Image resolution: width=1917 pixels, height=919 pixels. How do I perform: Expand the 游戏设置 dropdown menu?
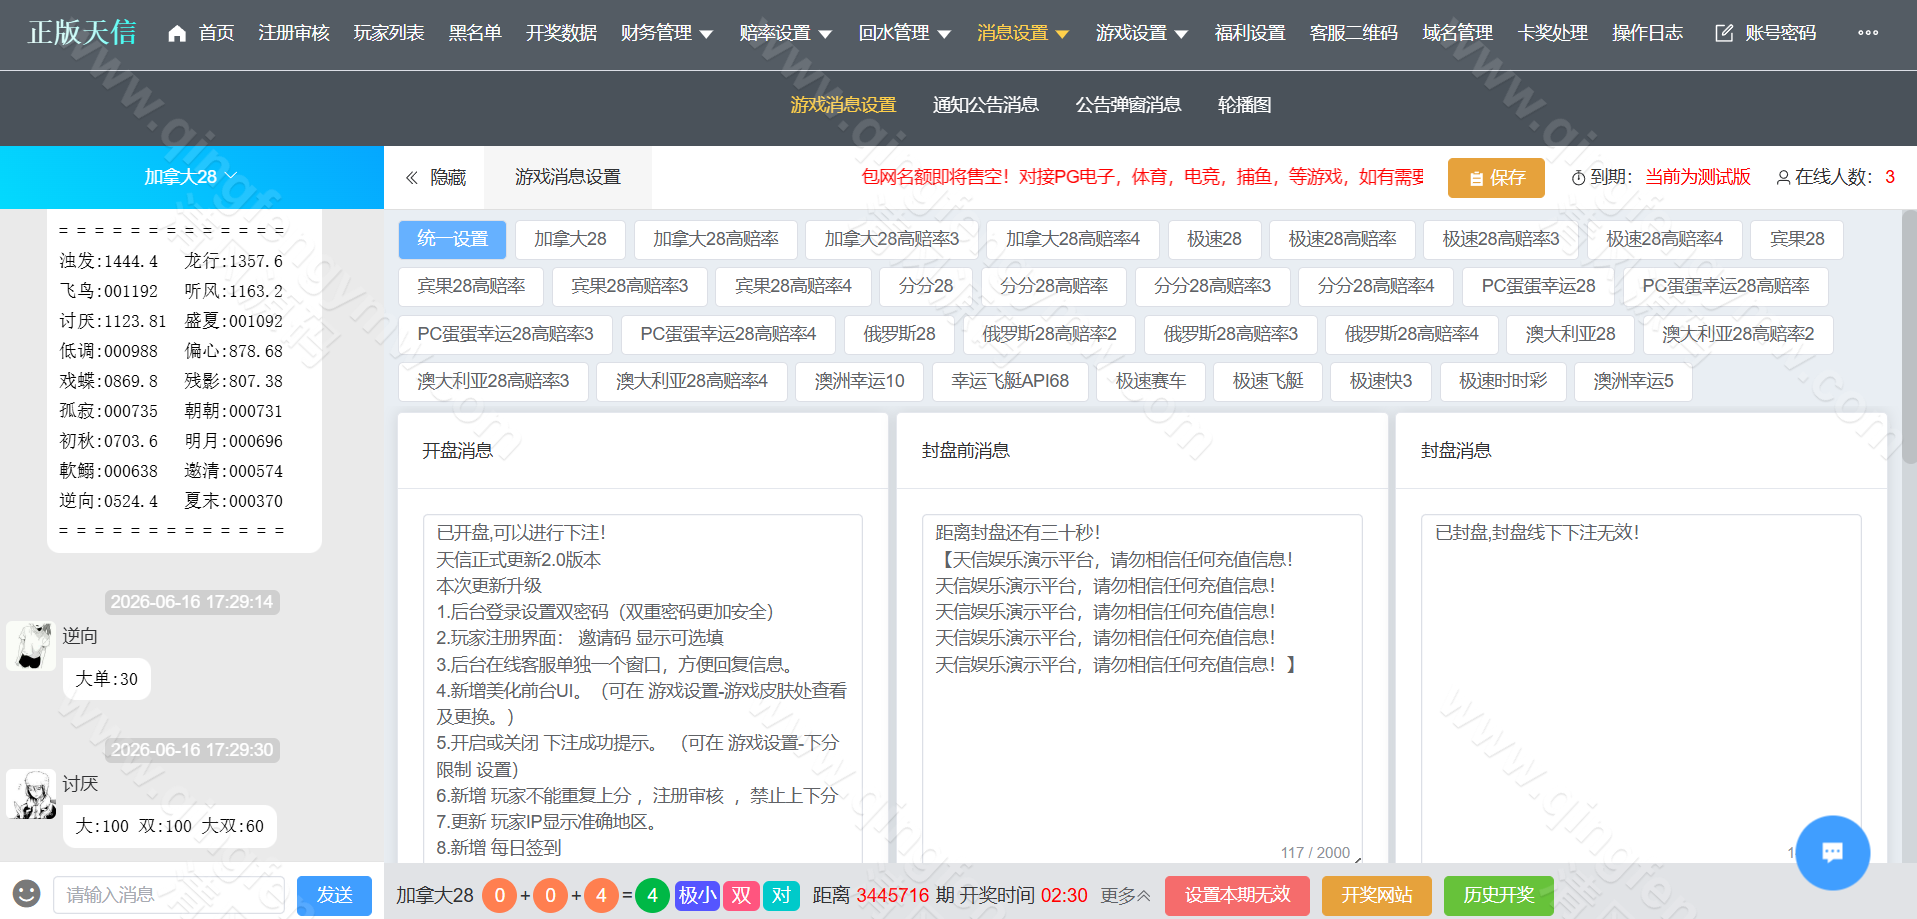coord(1142,33)
